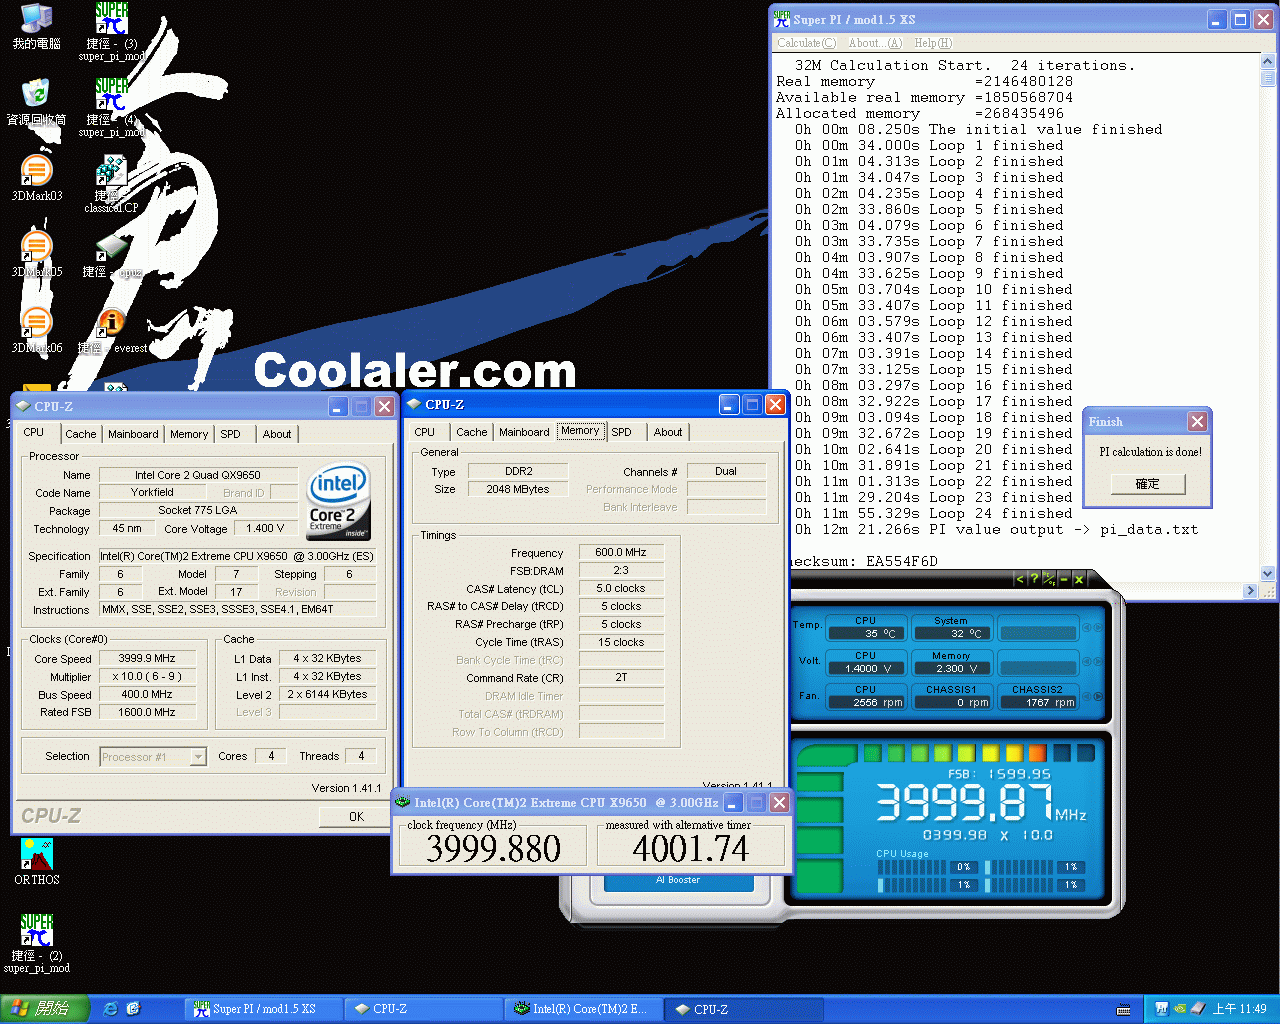Launch the 3DMark03 desktop shortcut
Image resolution: width=1280 pixels, height=1024 pixels.
point(36,179)
